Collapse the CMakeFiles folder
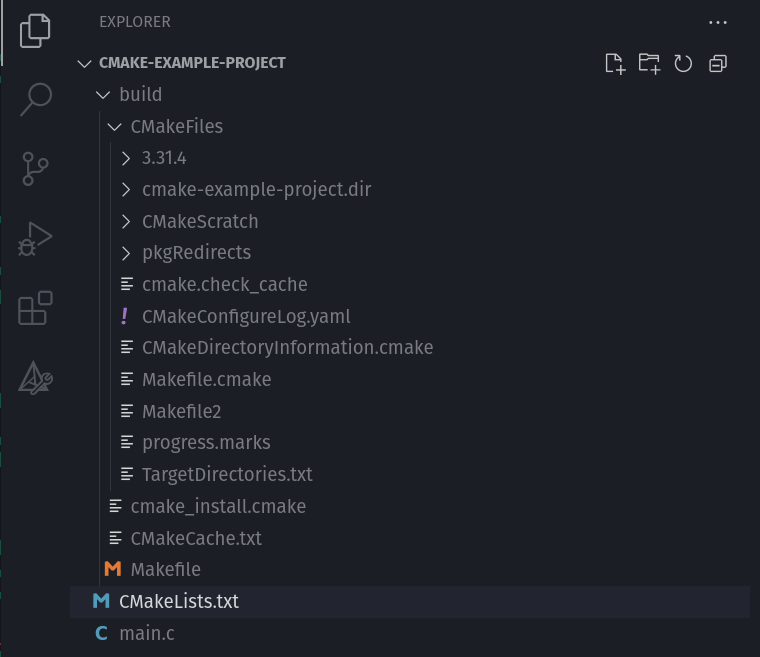The height and width of the screenshot is (657, 760). (176, 127)
